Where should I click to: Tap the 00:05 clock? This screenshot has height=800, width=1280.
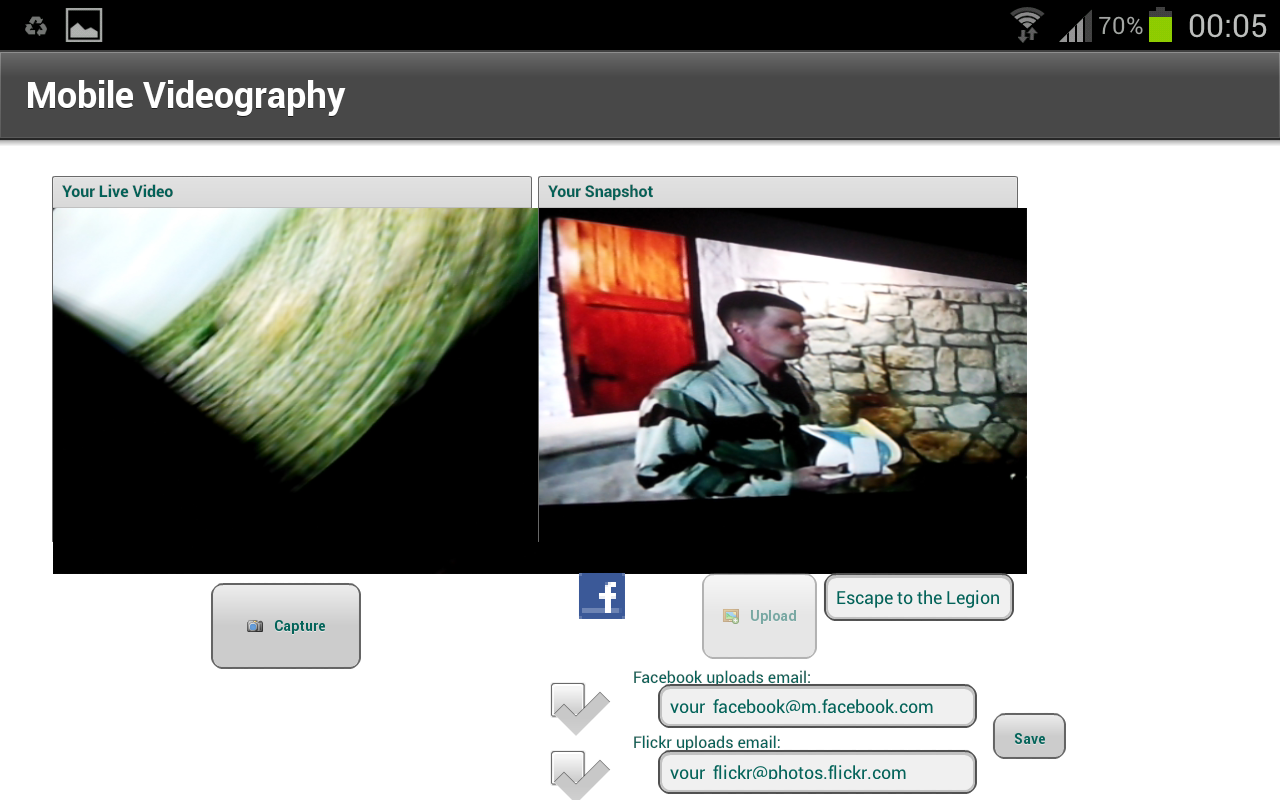[x=1227, y=26]
